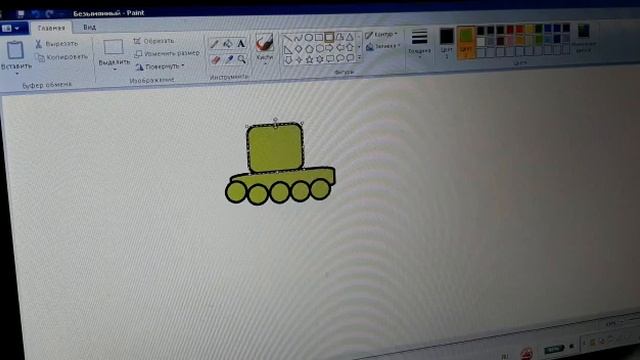Select the Color picker eyedropper tool
This screenshot has height=360, width=640.
pyautogui.click(x=229, y=60)
